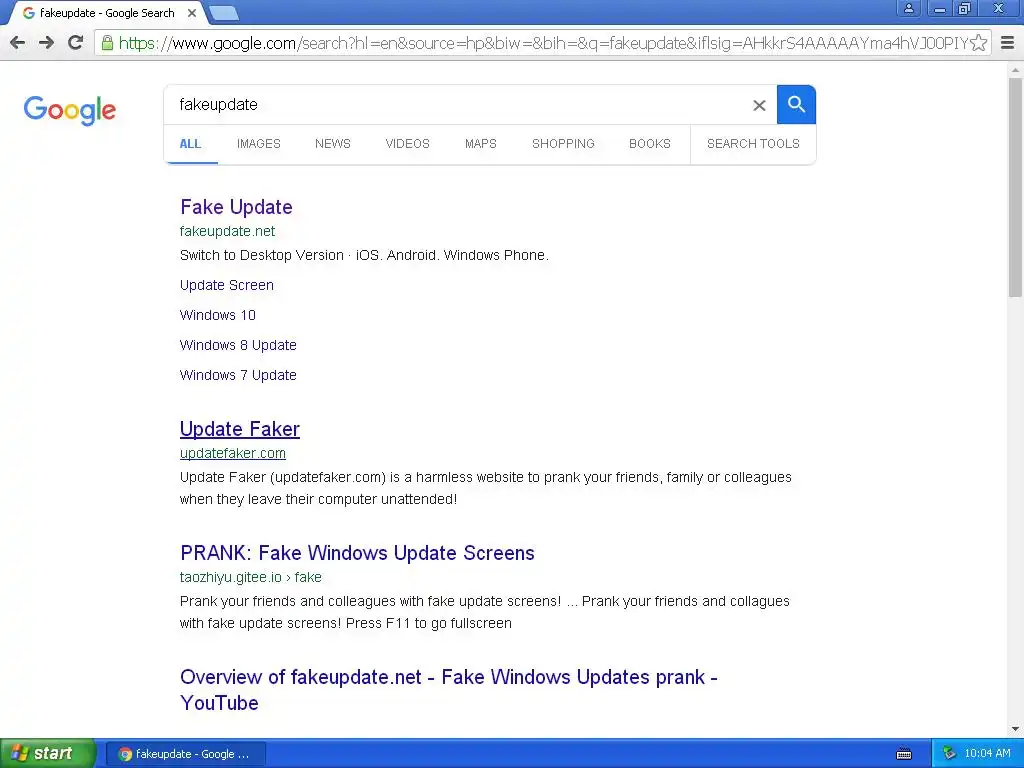
Task: Open the Chrome hamburger menu
Action: (x=1007, y=43)
